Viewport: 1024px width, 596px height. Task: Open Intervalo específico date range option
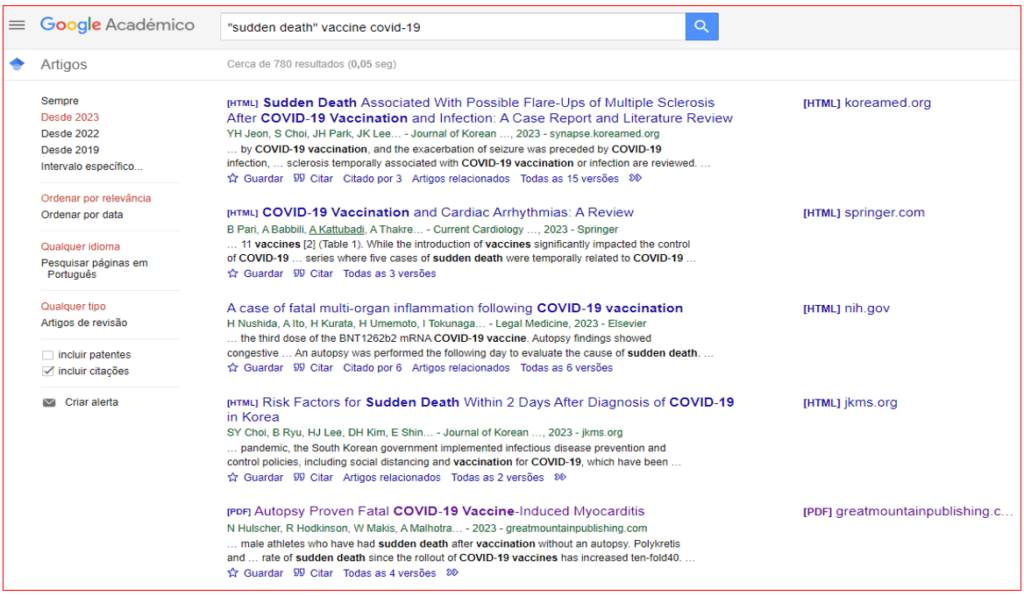(91, 166)
